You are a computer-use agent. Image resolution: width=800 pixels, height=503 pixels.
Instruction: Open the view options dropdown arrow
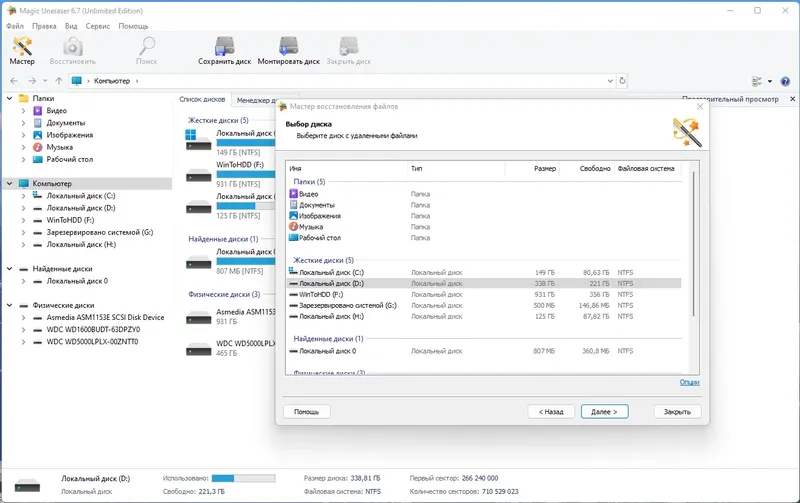770,81
